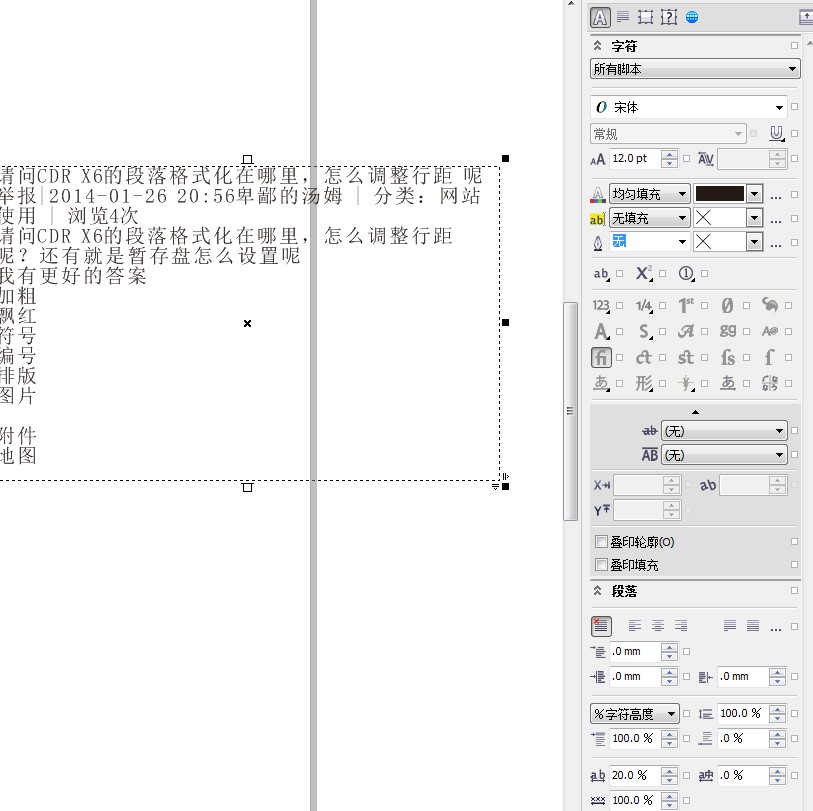Click the question-mark frame icon at docker top

[x=669, y=17]
